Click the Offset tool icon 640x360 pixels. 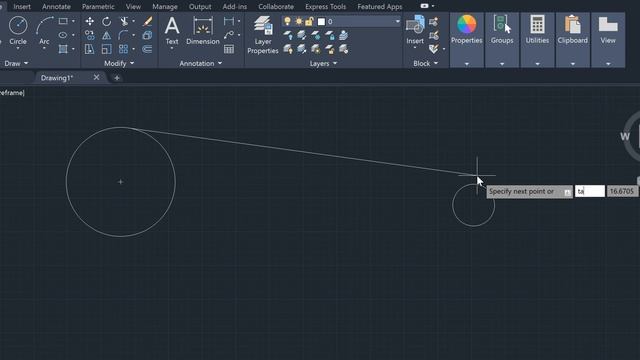point(147,49)
